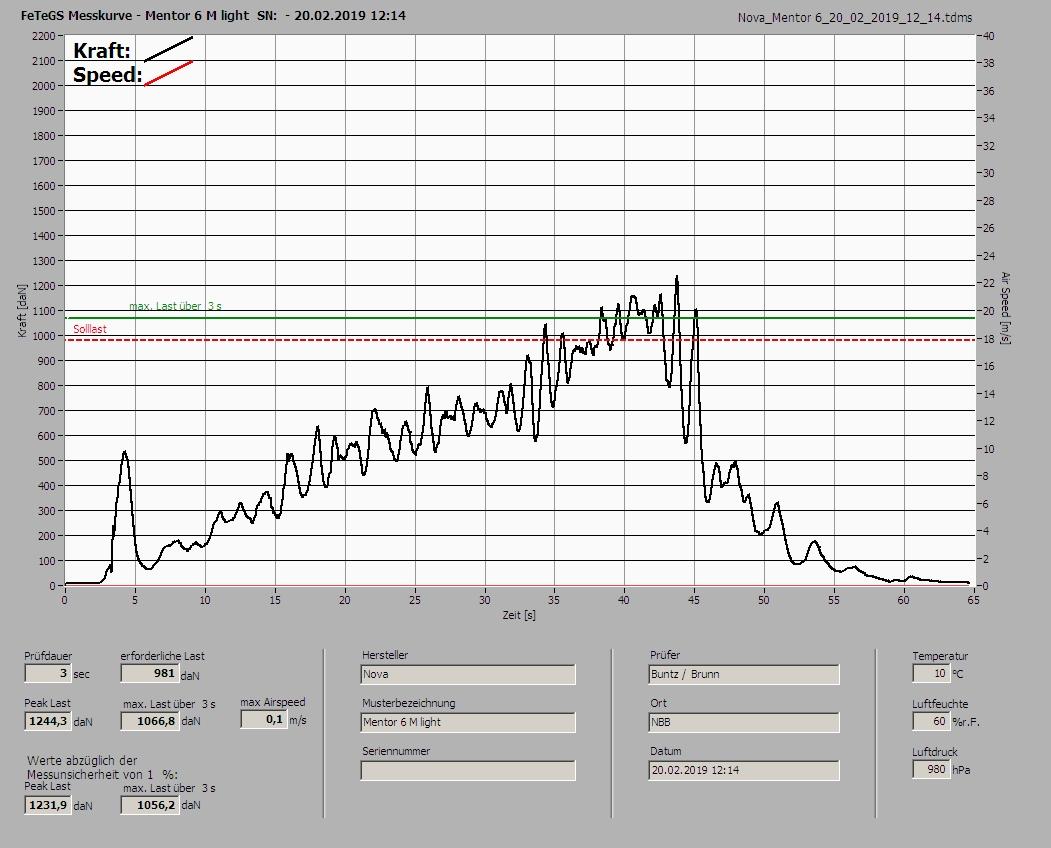Screen dimensions: 1051x848
Task: Click the 'Prüfer' label
Action: [665, 655]
